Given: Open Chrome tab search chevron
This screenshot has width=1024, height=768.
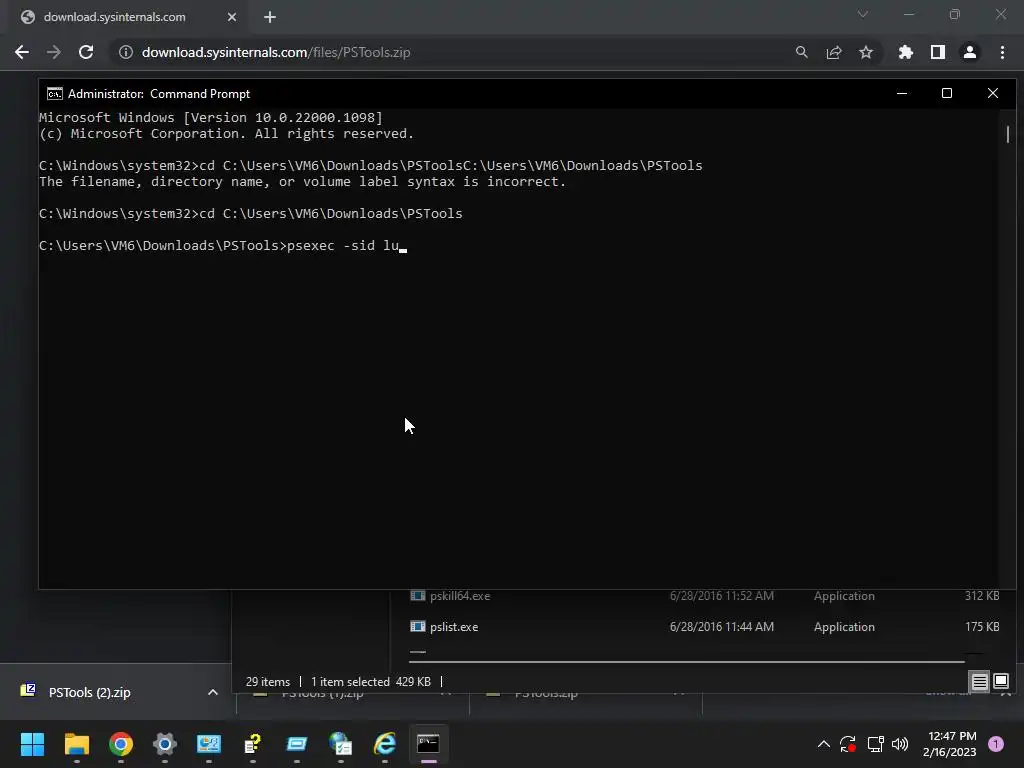Looking at the screenshot, I should (863, 14).
